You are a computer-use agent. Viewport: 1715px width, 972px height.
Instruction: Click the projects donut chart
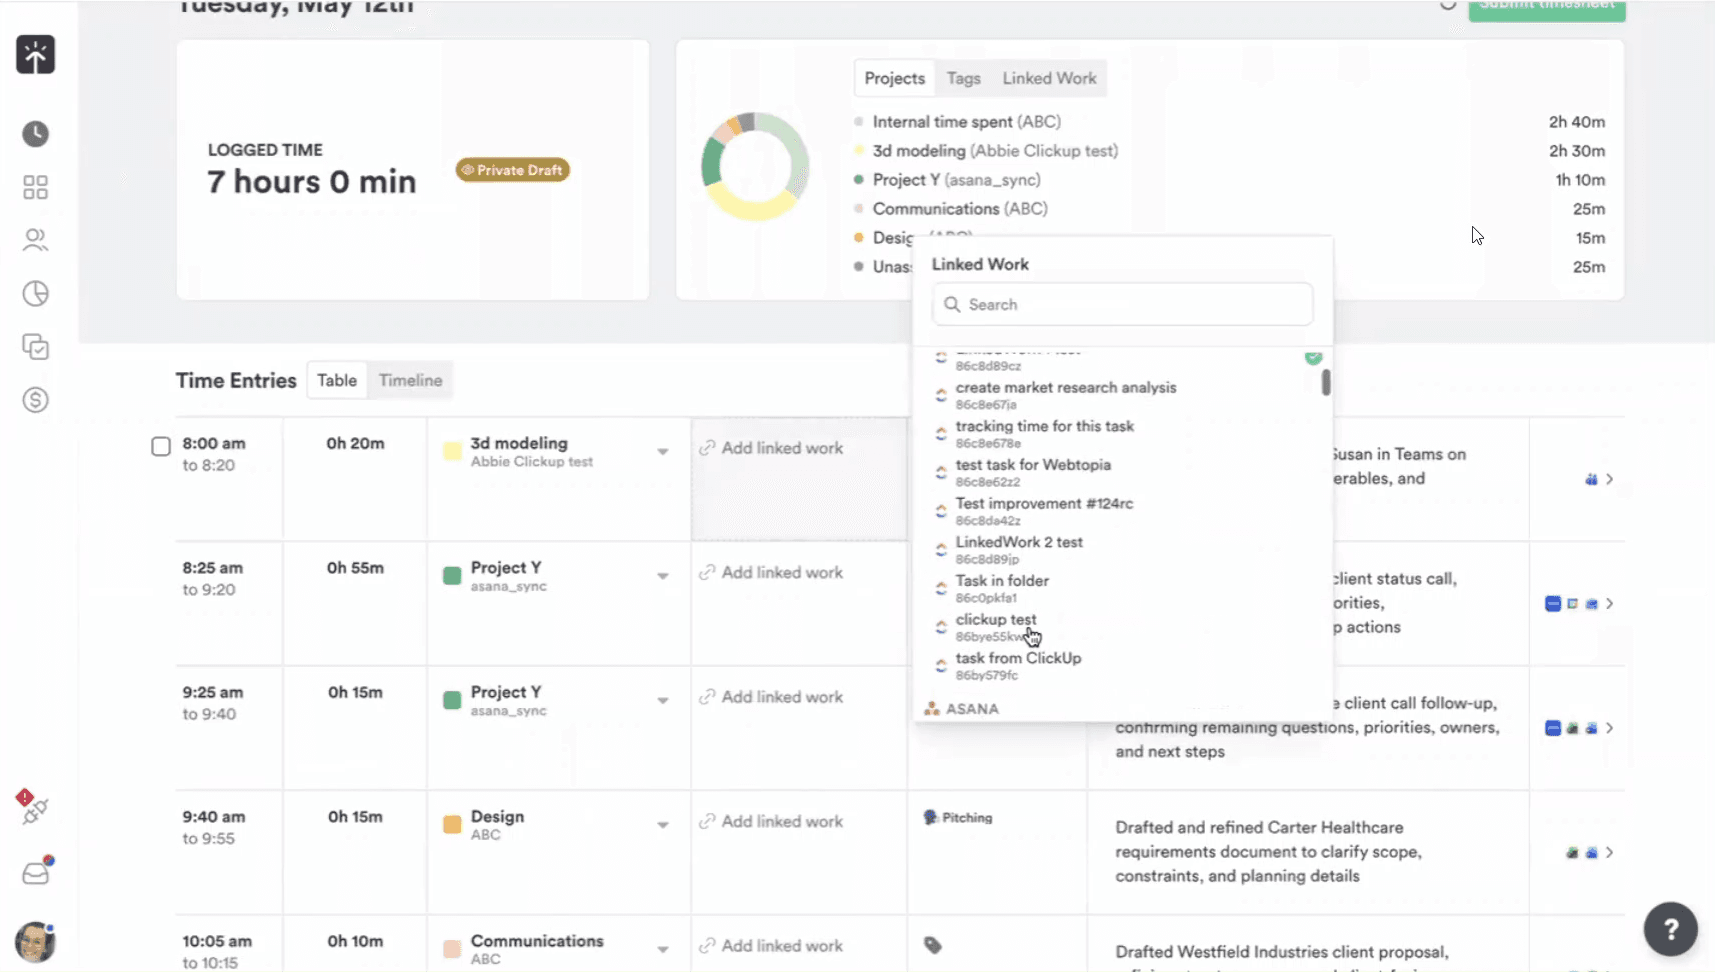pyautogui.click(x=755, y=166)
